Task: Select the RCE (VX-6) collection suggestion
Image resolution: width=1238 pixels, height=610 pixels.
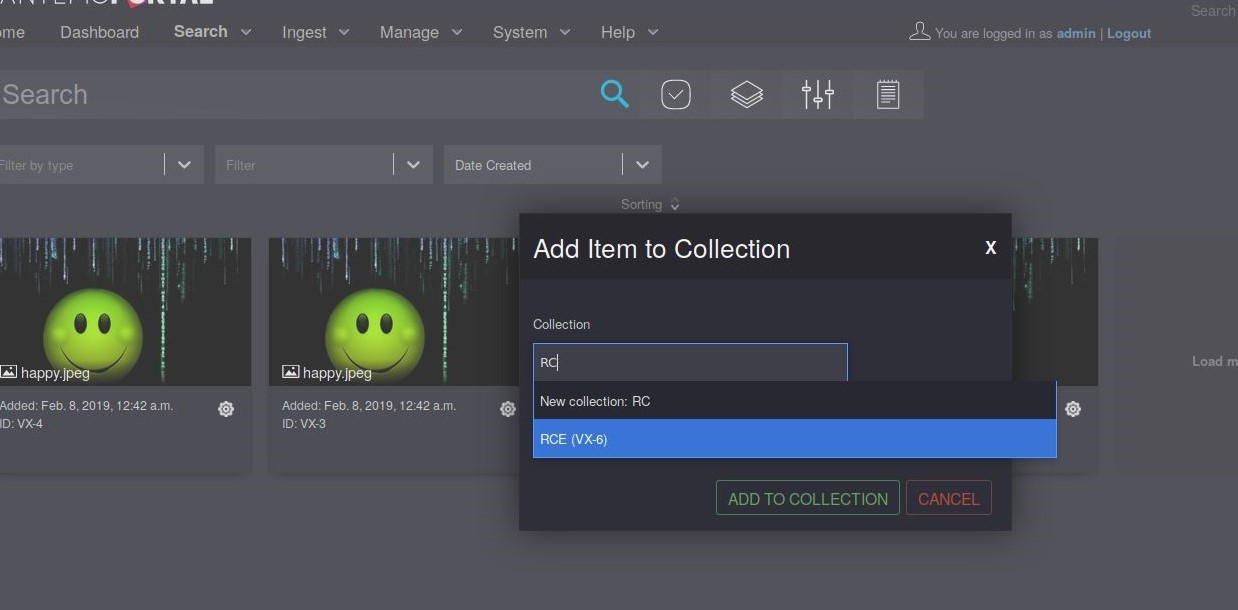Action: click(x=795, y=439)
